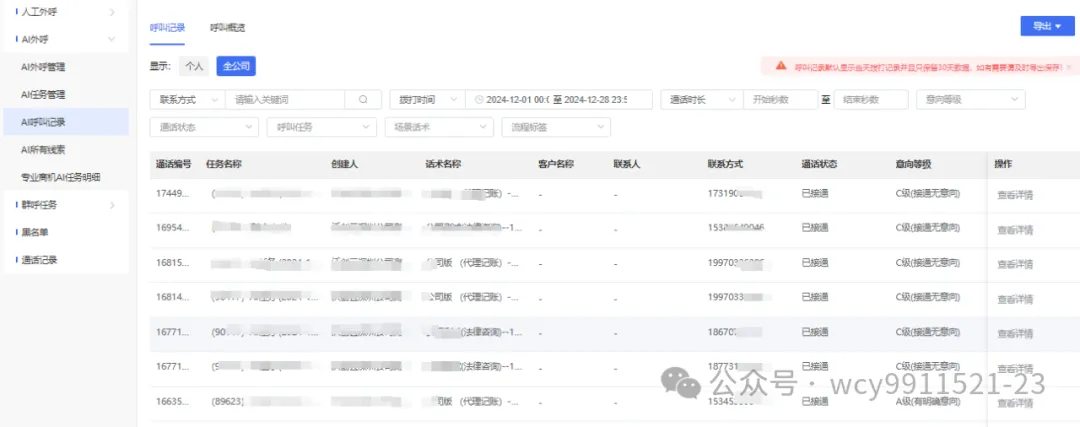Open the 场景话术 filter dropdown
This screenshot has height=427, width=1080.
(x=439, y=127)
